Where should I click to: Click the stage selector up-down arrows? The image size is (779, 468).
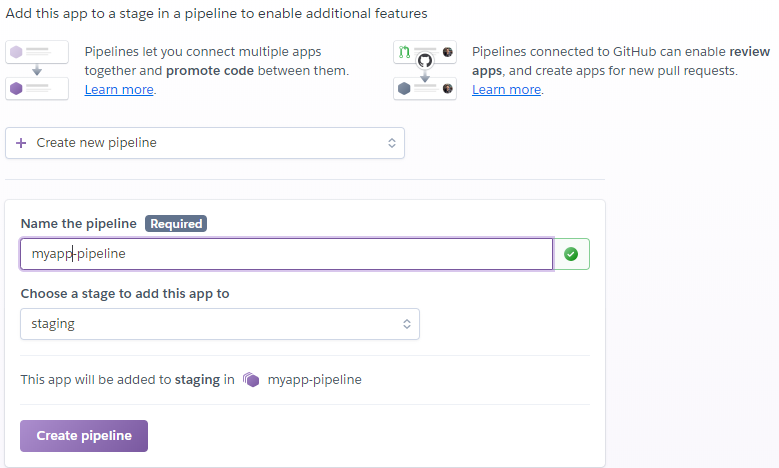(406, 324)
